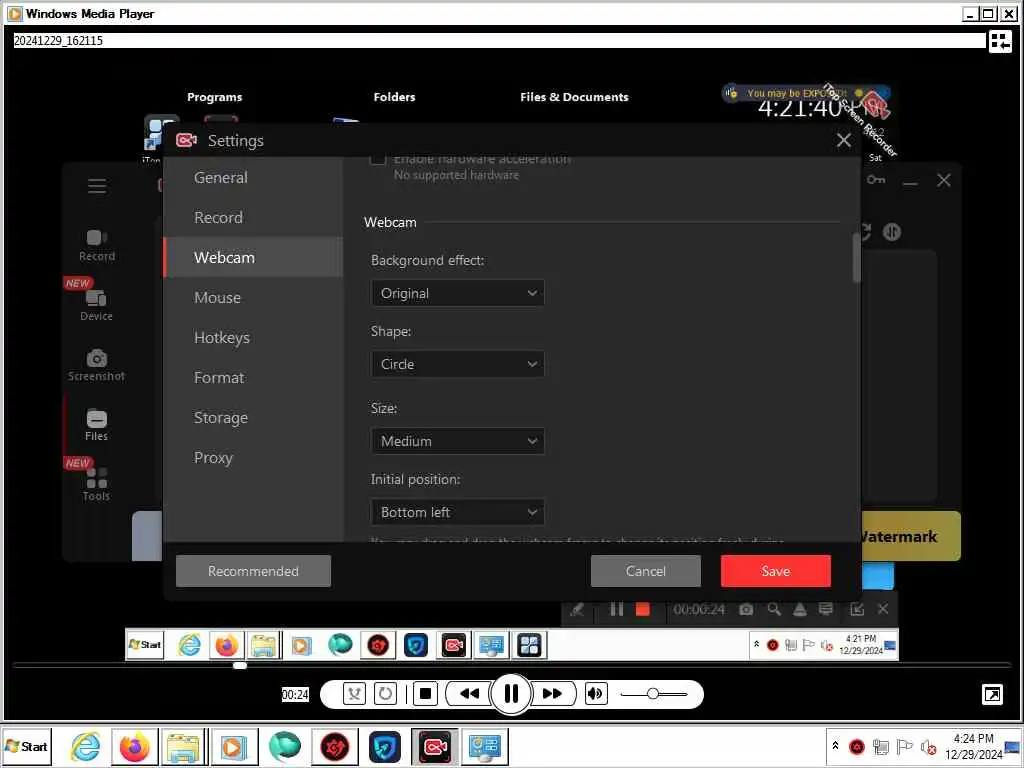Viewport: 1024px width, 768px height.
Task: Click the pause icon on recording toolbar
Action: point(616,609)
